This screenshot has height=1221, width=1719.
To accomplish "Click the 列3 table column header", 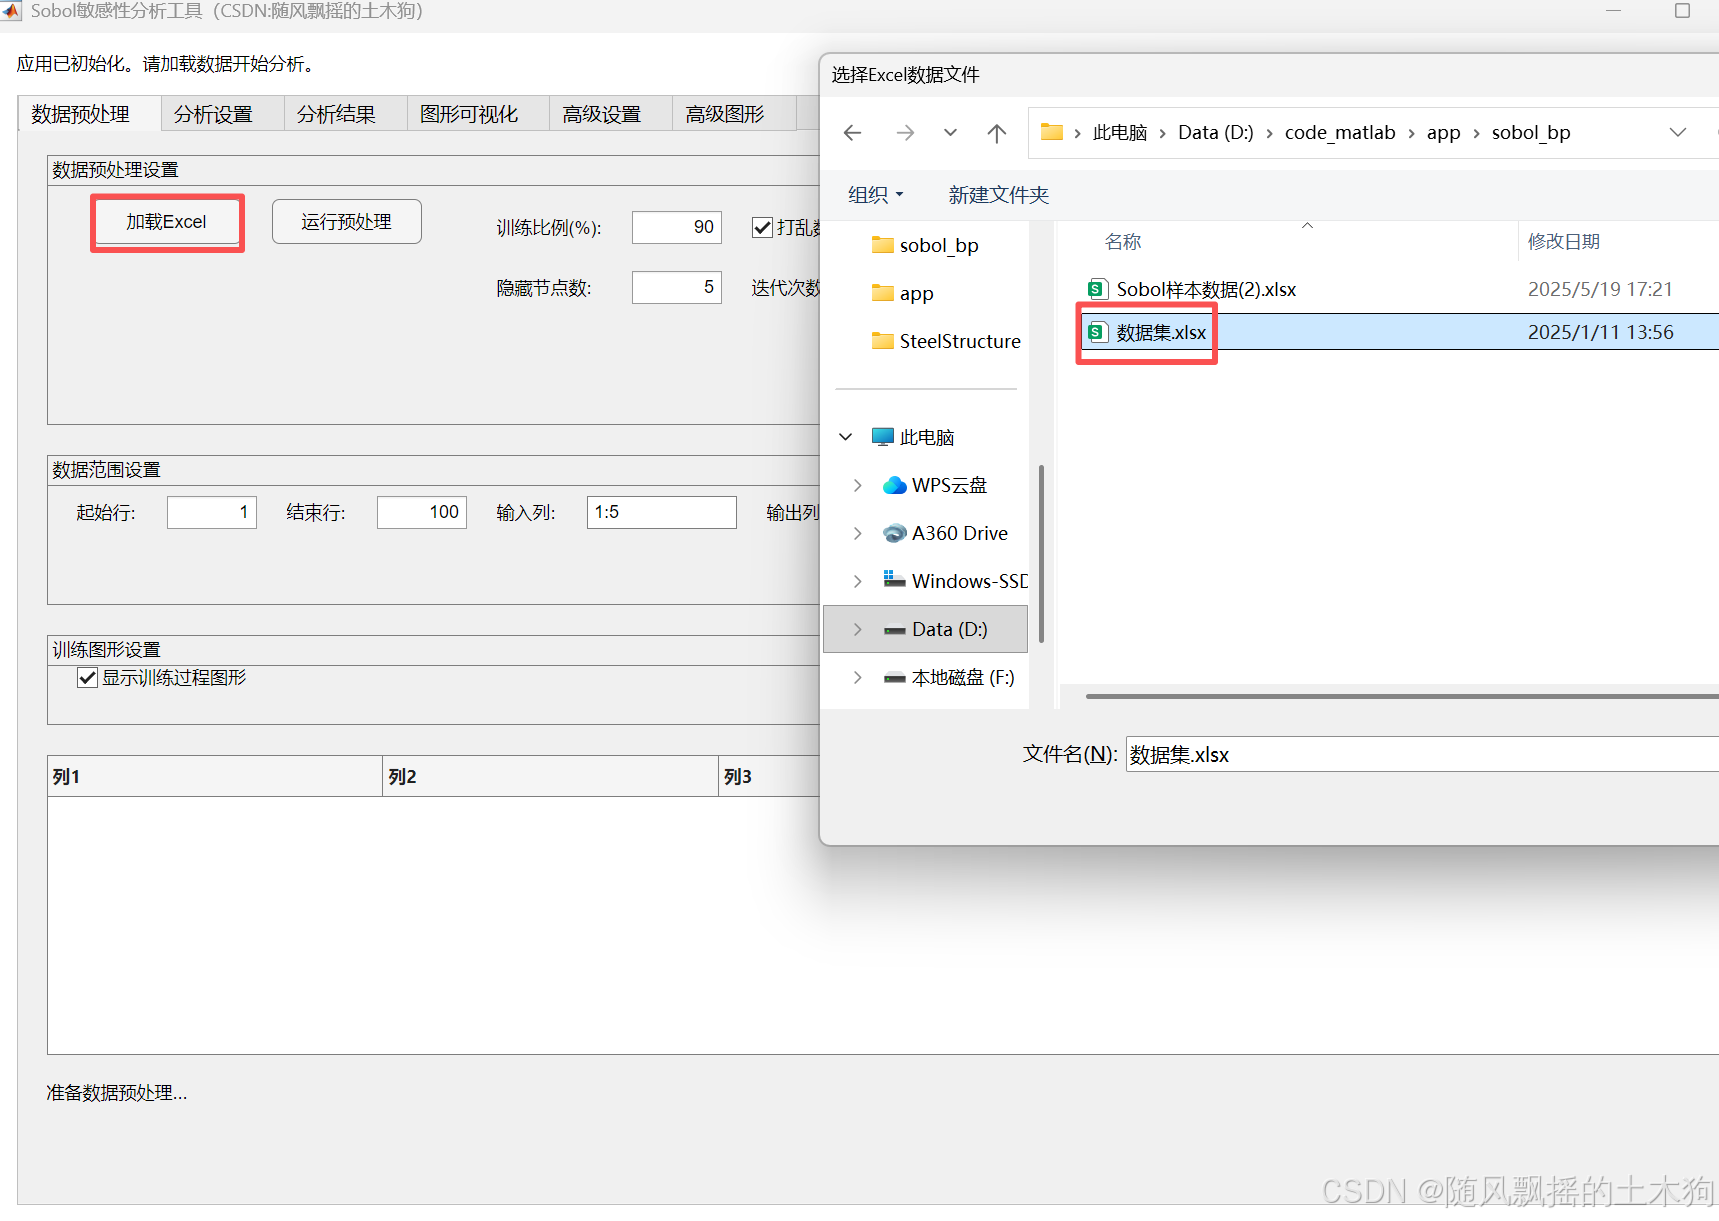I will coord(769,776).
